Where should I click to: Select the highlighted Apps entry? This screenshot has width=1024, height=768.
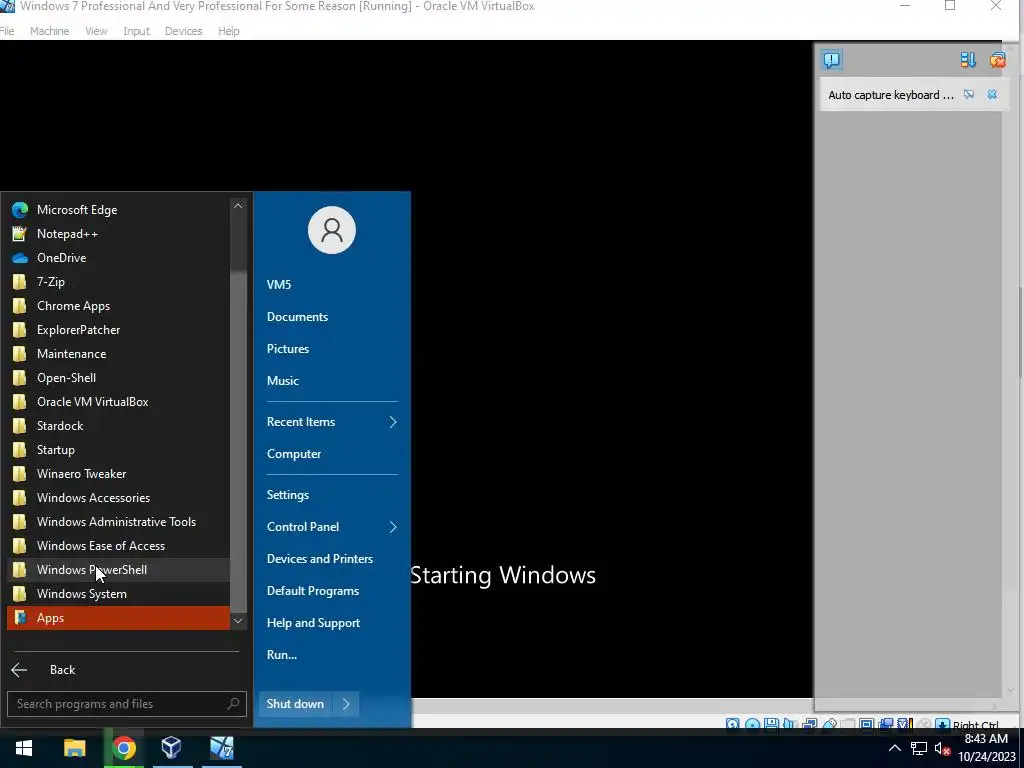(x=118, y=618)
